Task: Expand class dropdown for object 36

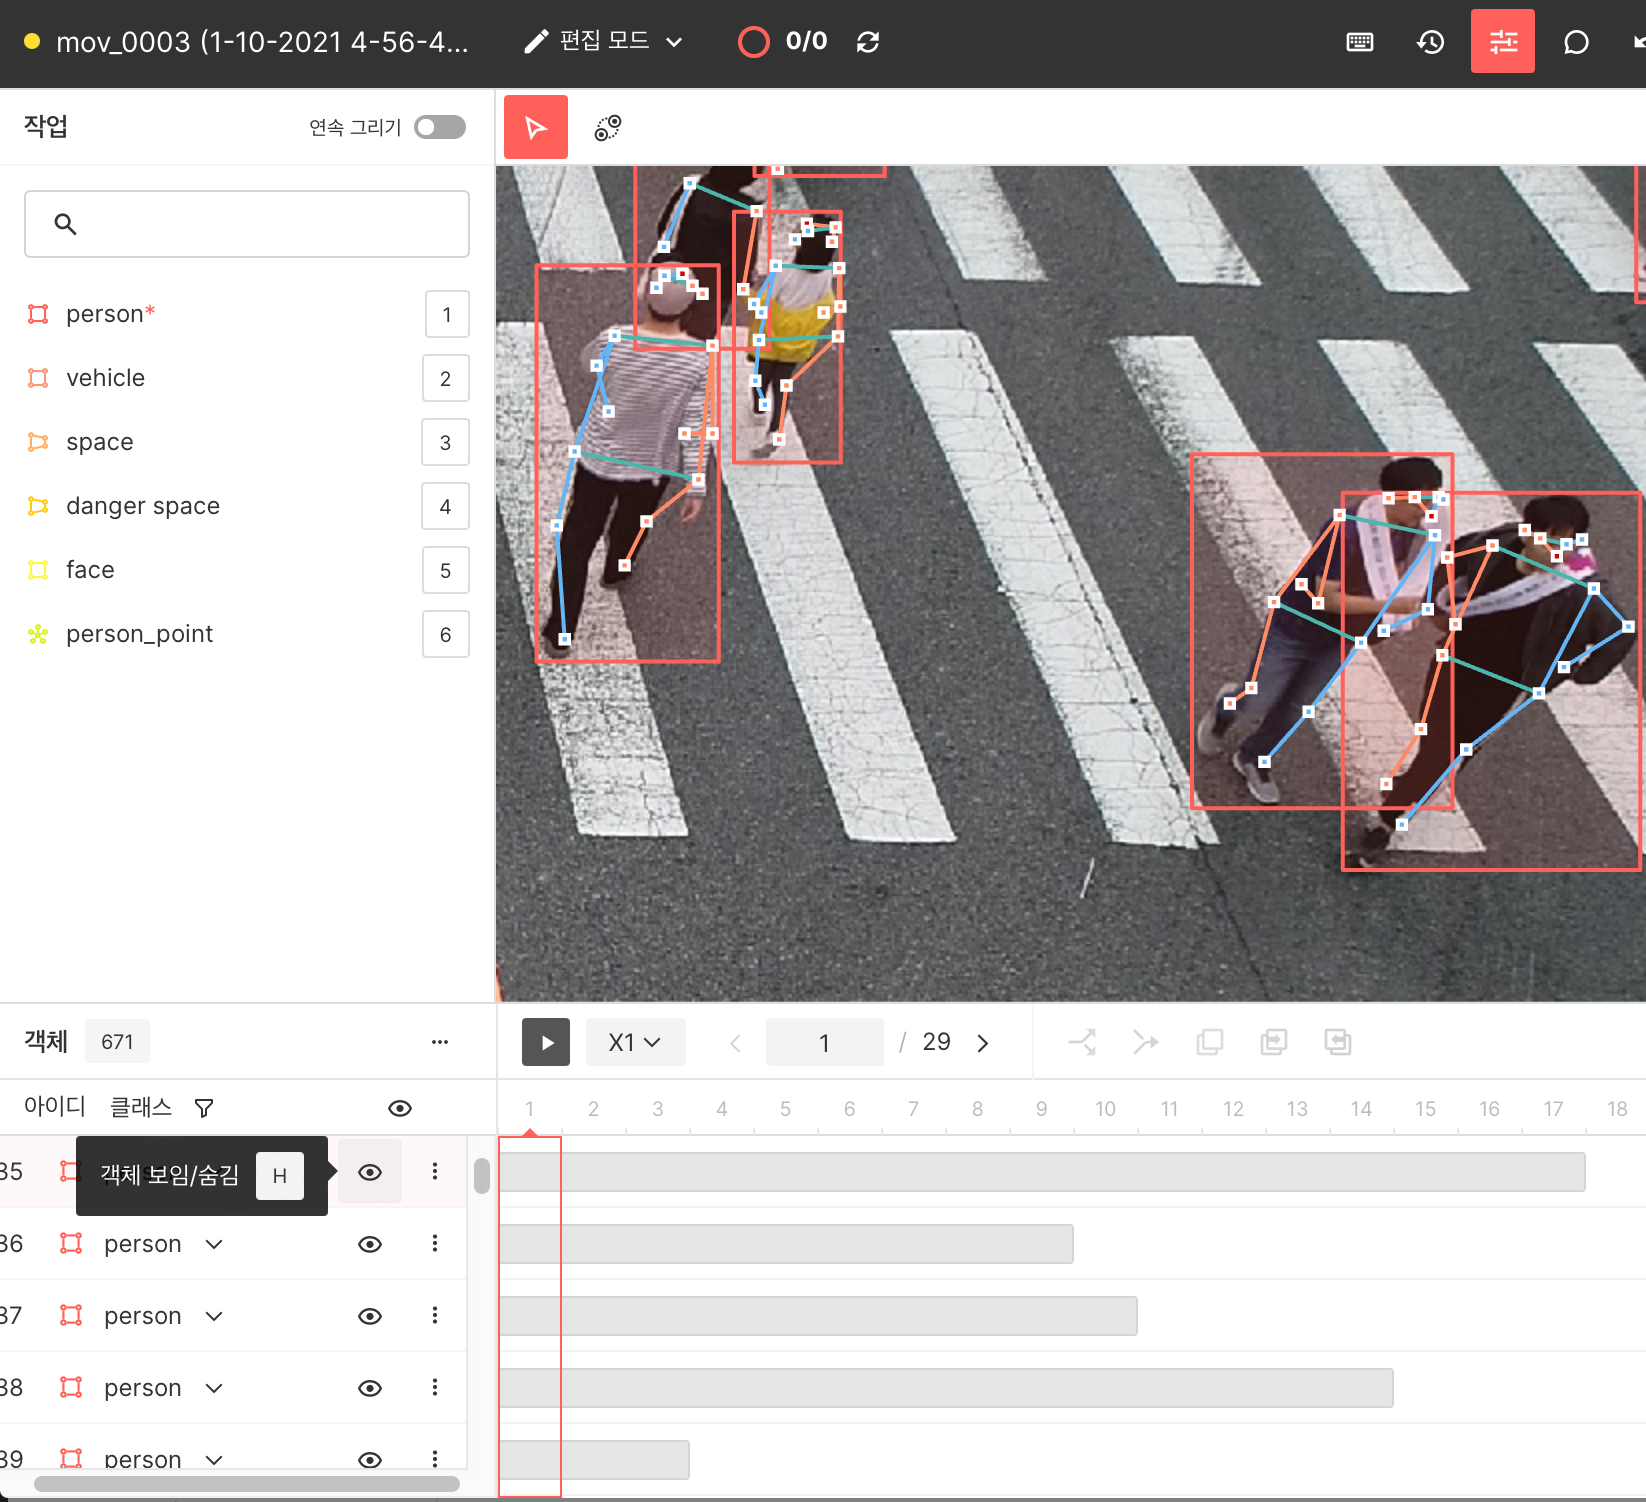Action: tap(214, 1244)
